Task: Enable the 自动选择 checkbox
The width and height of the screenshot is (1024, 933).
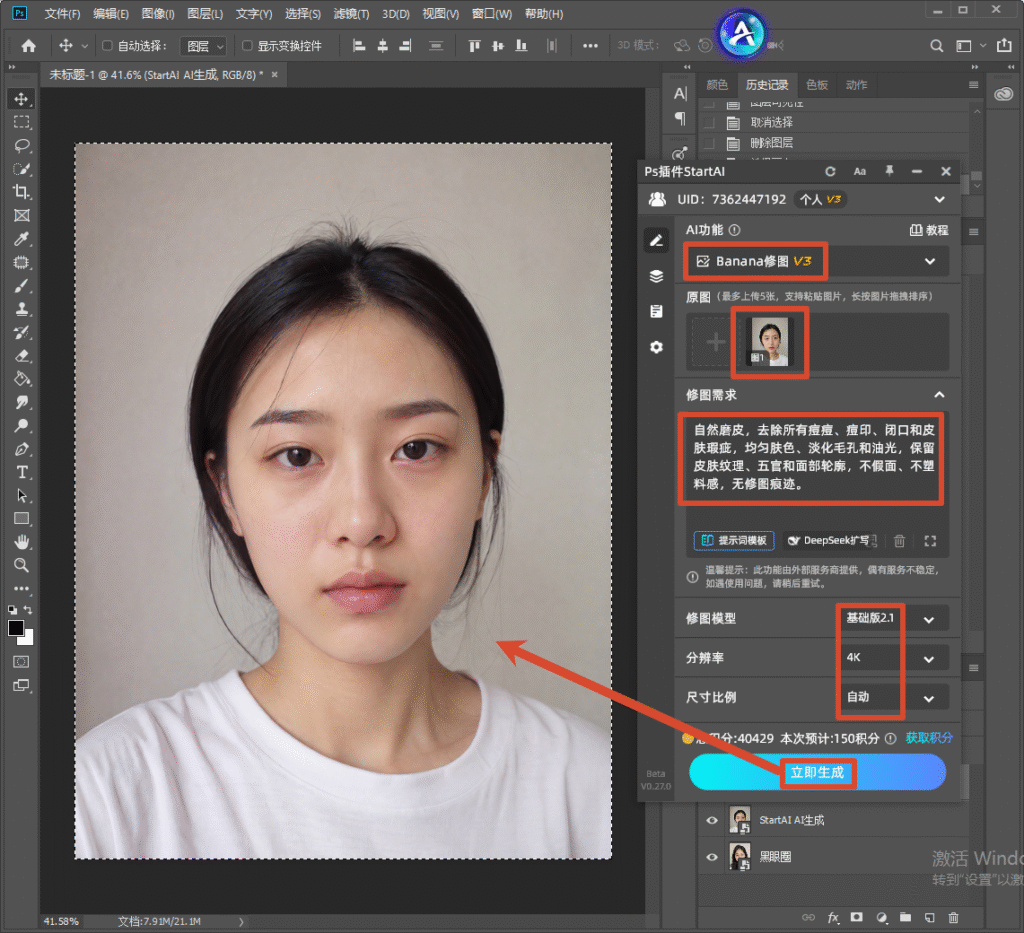Action: pos(107,46)
